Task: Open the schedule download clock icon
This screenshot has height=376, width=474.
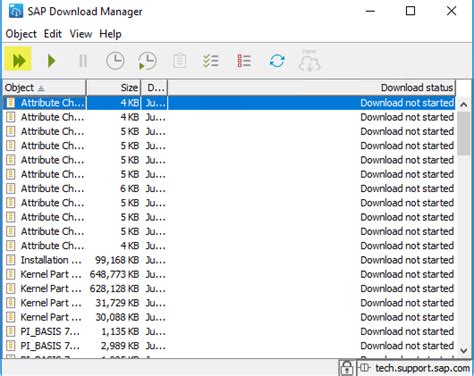Action: (115, 61)
